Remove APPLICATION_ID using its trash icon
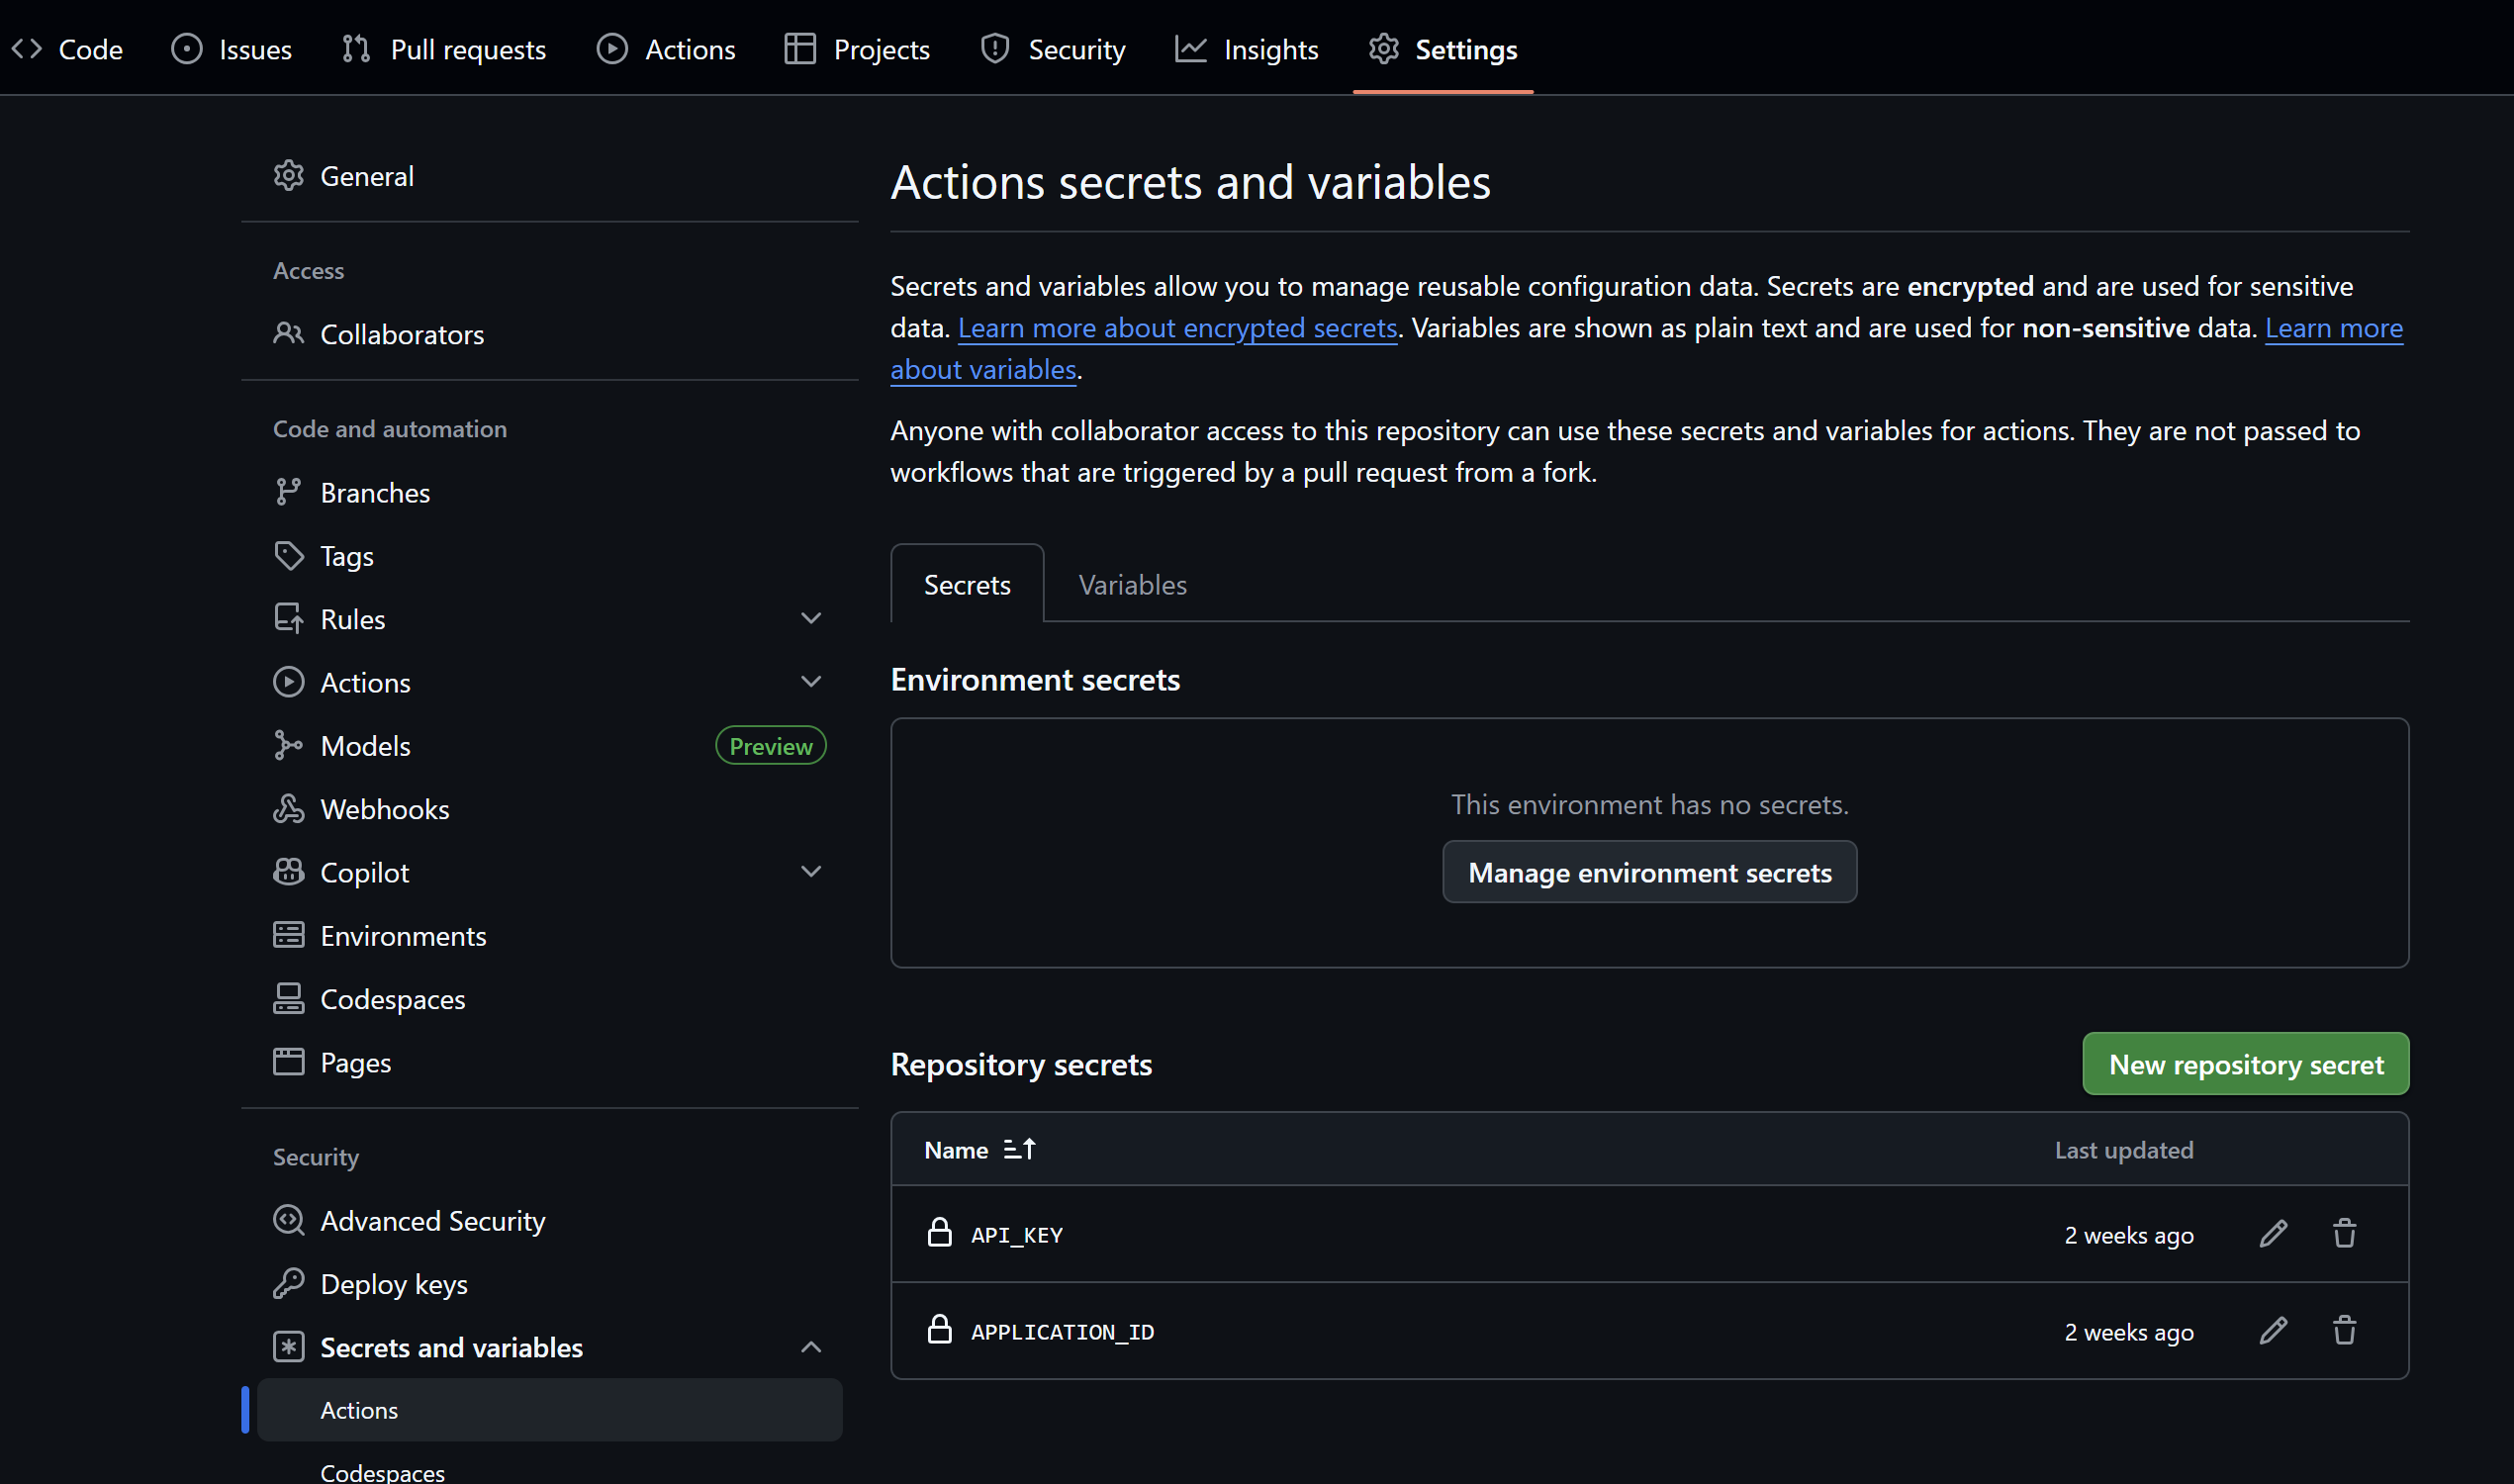This screenshot has height=1484, width=2514. coord(2344,1331)
